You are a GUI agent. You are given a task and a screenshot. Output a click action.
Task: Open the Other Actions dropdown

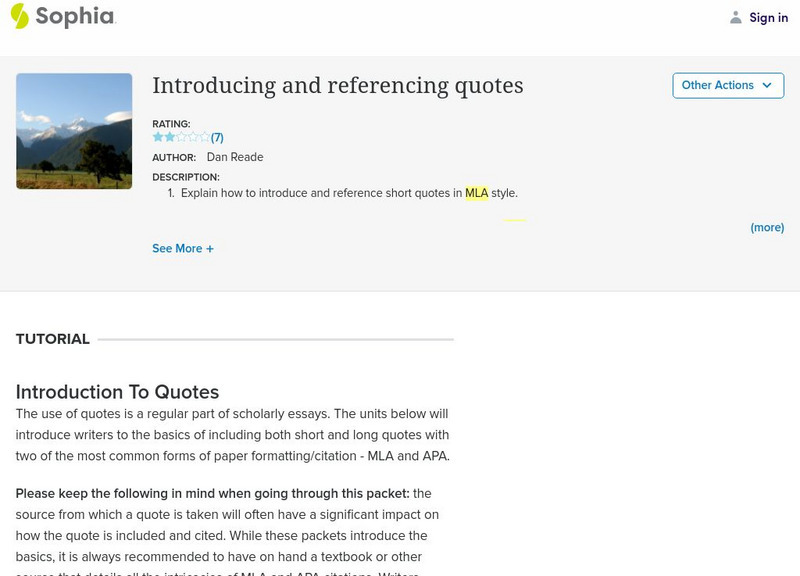(727, 86)
